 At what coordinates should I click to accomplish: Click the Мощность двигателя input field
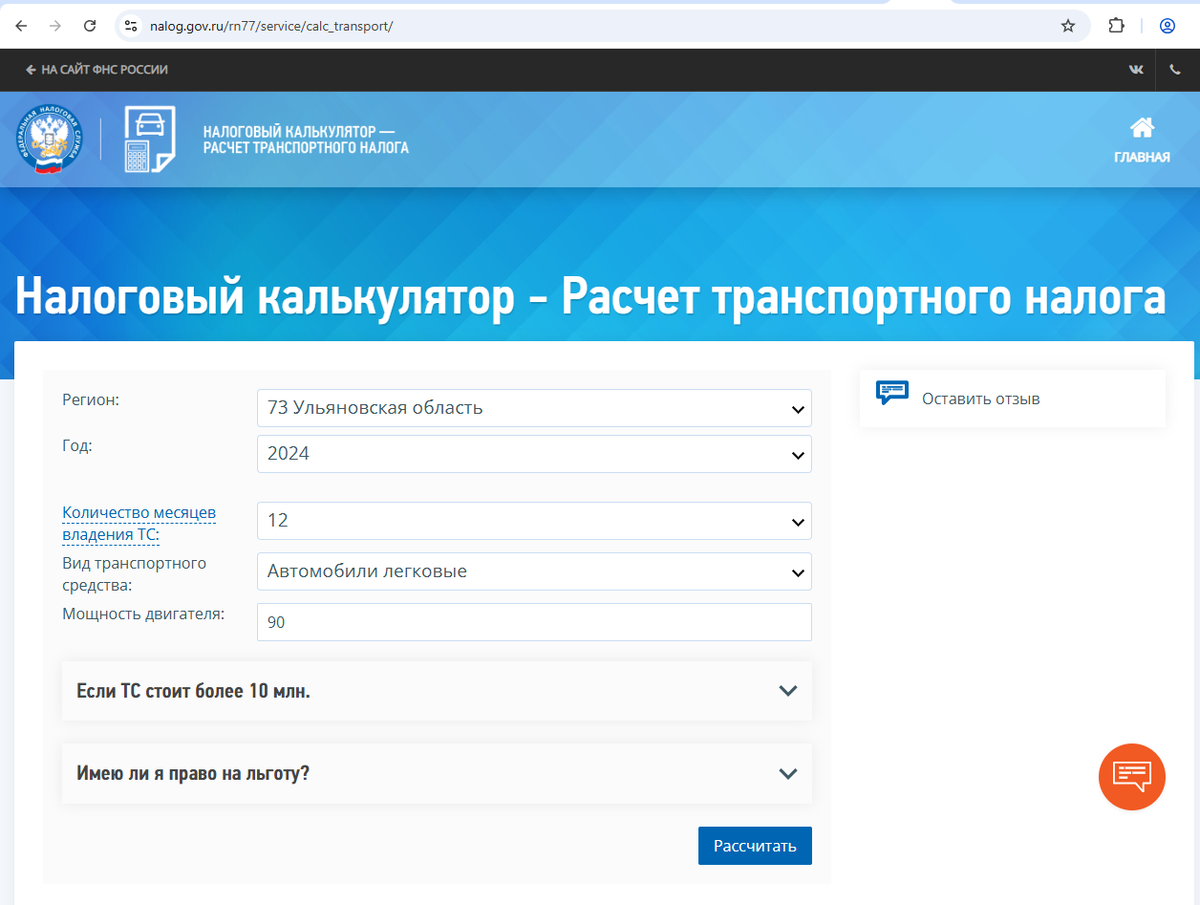click(534, 622)
